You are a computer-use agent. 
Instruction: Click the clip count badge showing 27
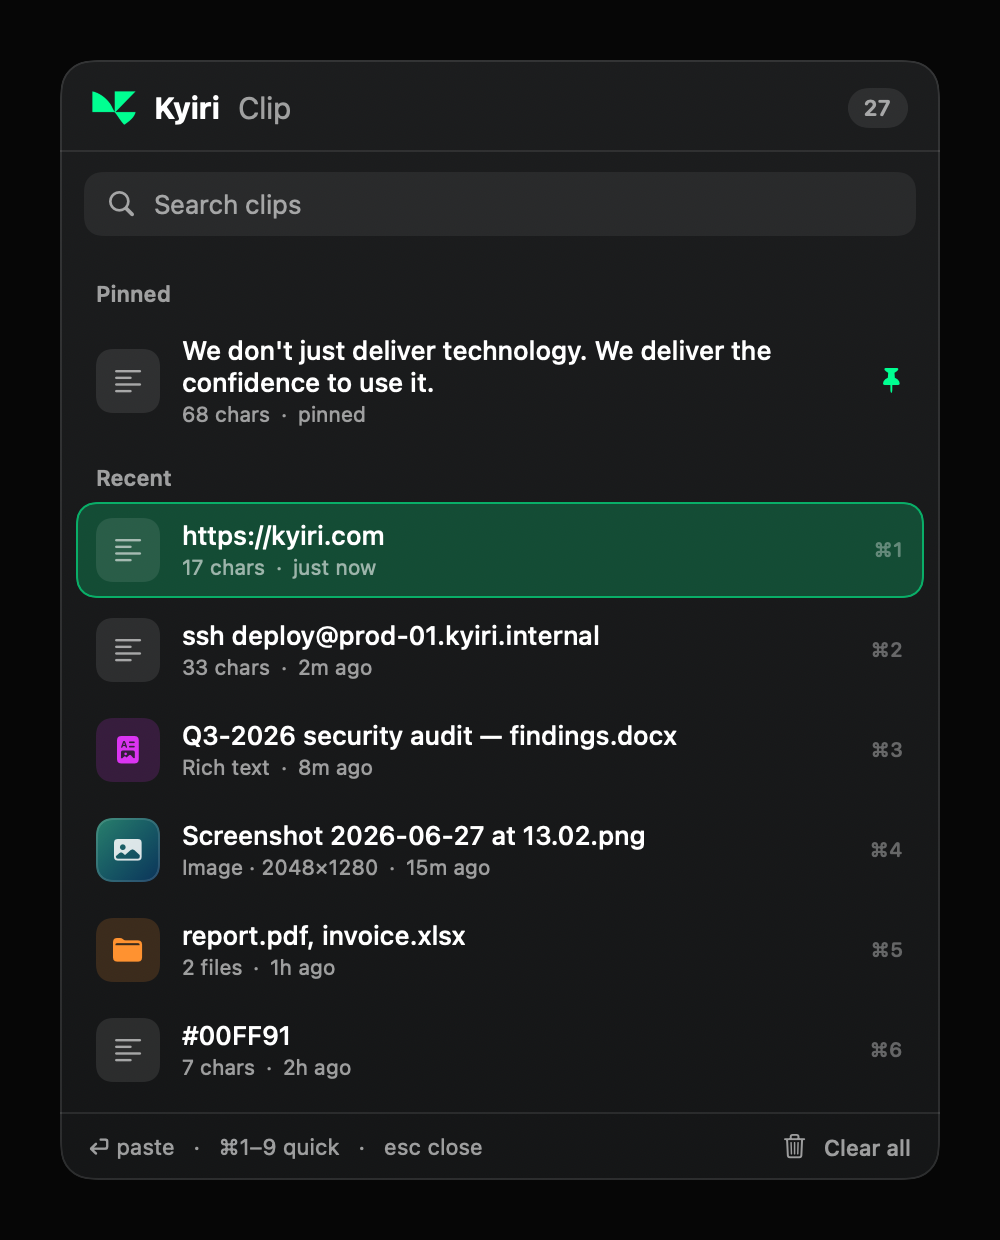pos(877,108)
